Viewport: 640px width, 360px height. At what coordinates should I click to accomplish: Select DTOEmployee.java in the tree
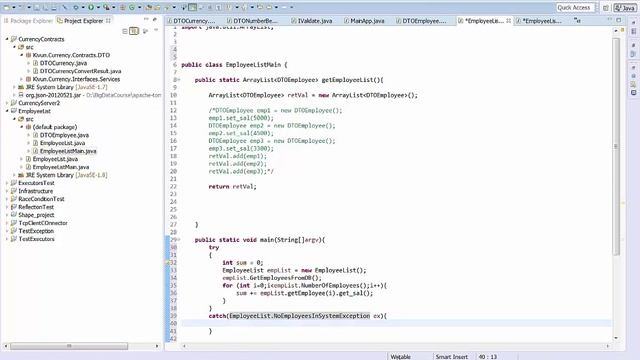click(x=64, y=135)
